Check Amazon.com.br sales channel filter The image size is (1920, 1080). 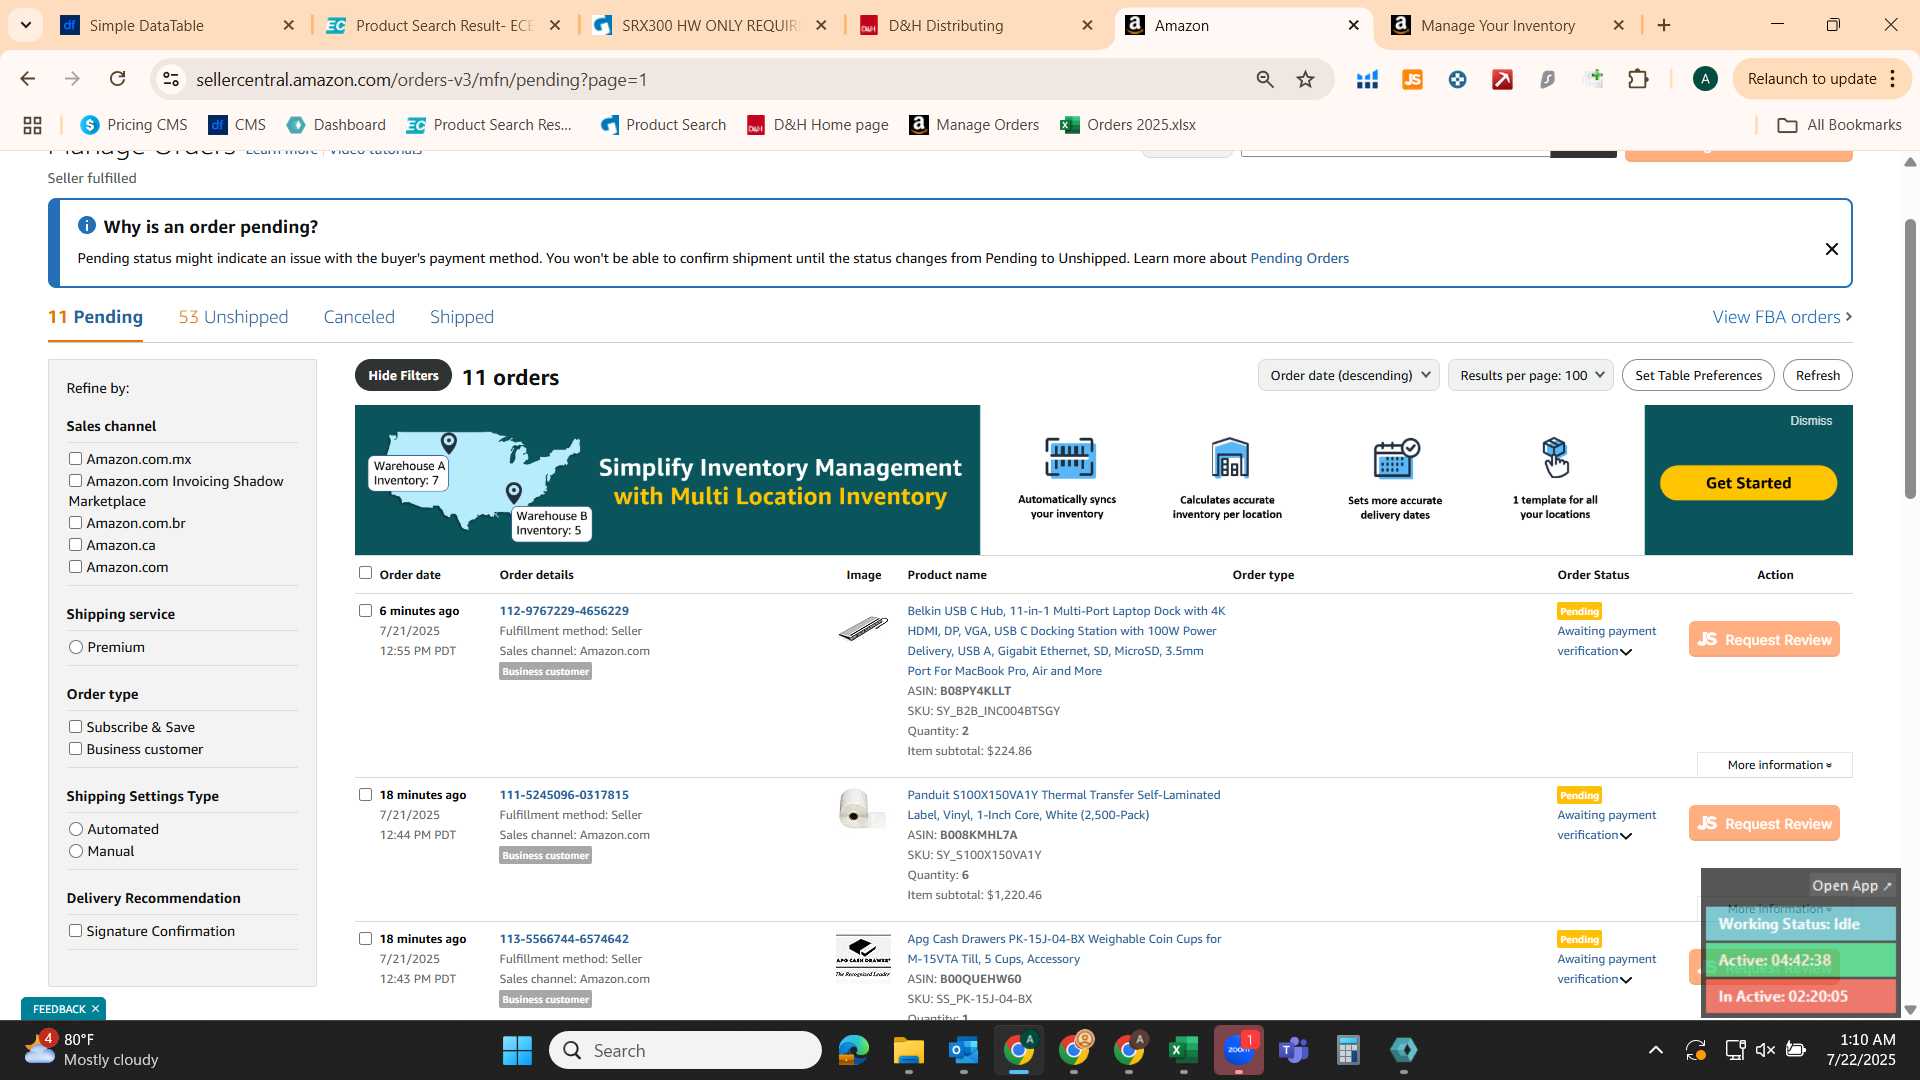75,523
